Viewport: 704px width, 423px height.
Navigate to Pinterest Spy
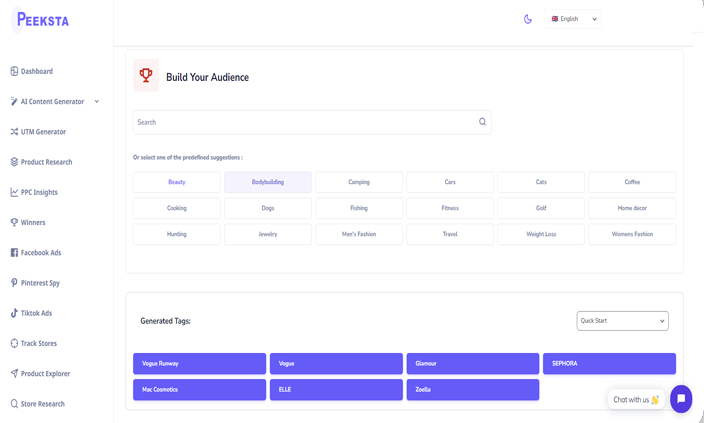[x=40, y=283]
